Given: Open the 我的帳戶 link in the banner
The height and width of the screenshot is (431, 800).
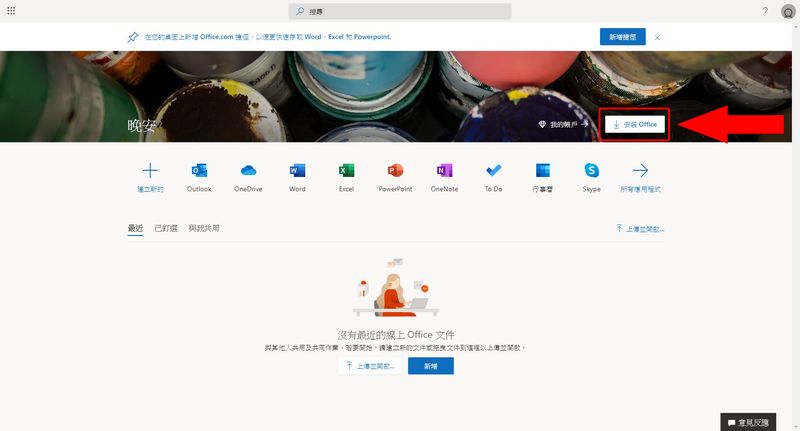Looking at the screenshot, I should (563, 124).
